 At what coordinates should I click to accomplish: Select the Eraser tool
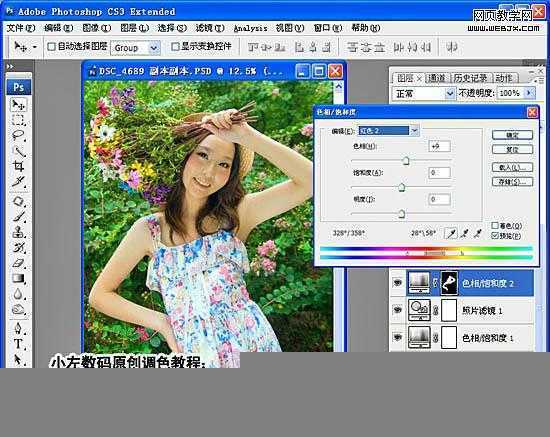click(x=19, y=263)
